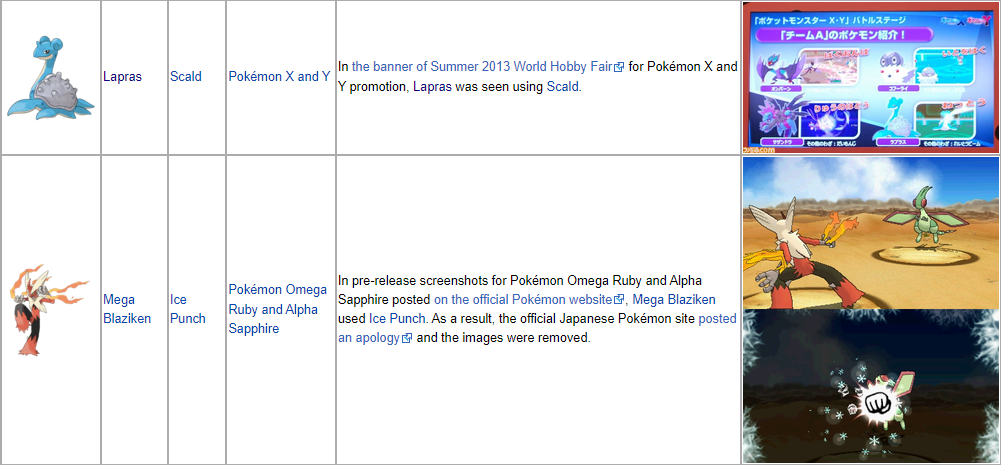Follow the banner of Summer 2013 World Hobby Fair link
Viewport: 1001px width, 465px height.
click(x=482, y=67)
